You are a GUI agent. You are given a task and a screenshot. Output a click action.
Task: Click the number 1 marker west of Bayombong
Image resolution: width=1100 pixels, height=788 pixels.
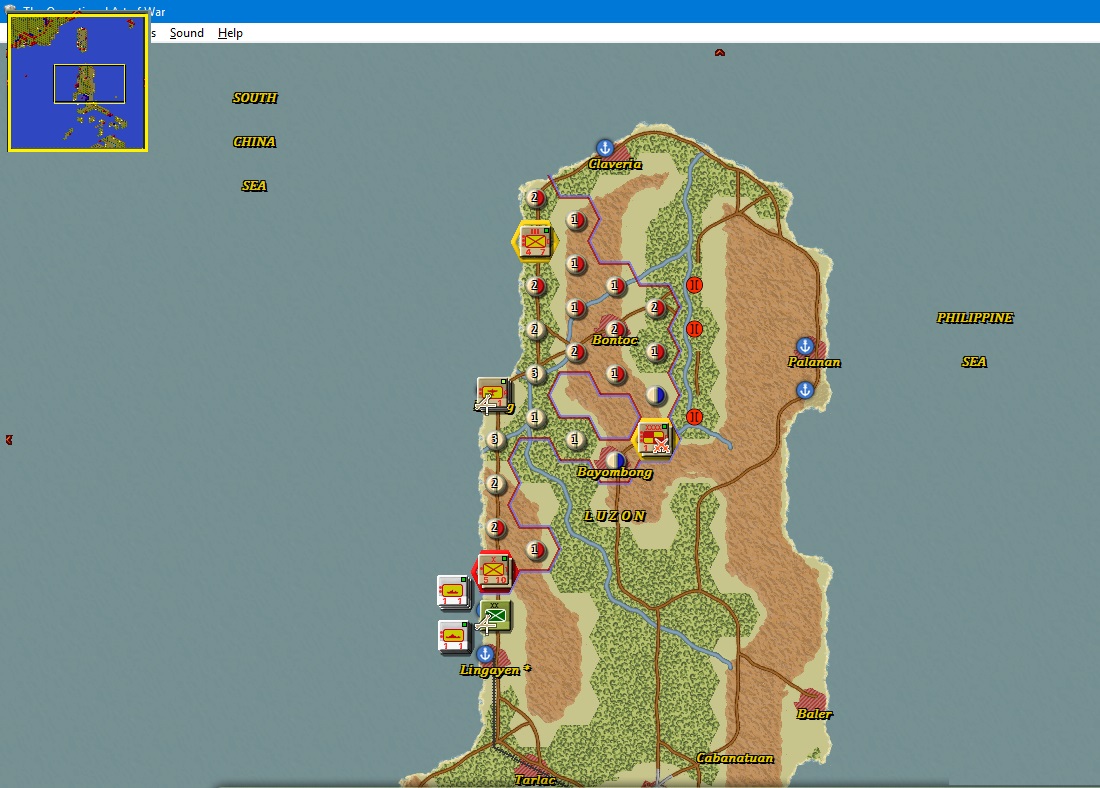pyautogui.click(x=575, y=440)
